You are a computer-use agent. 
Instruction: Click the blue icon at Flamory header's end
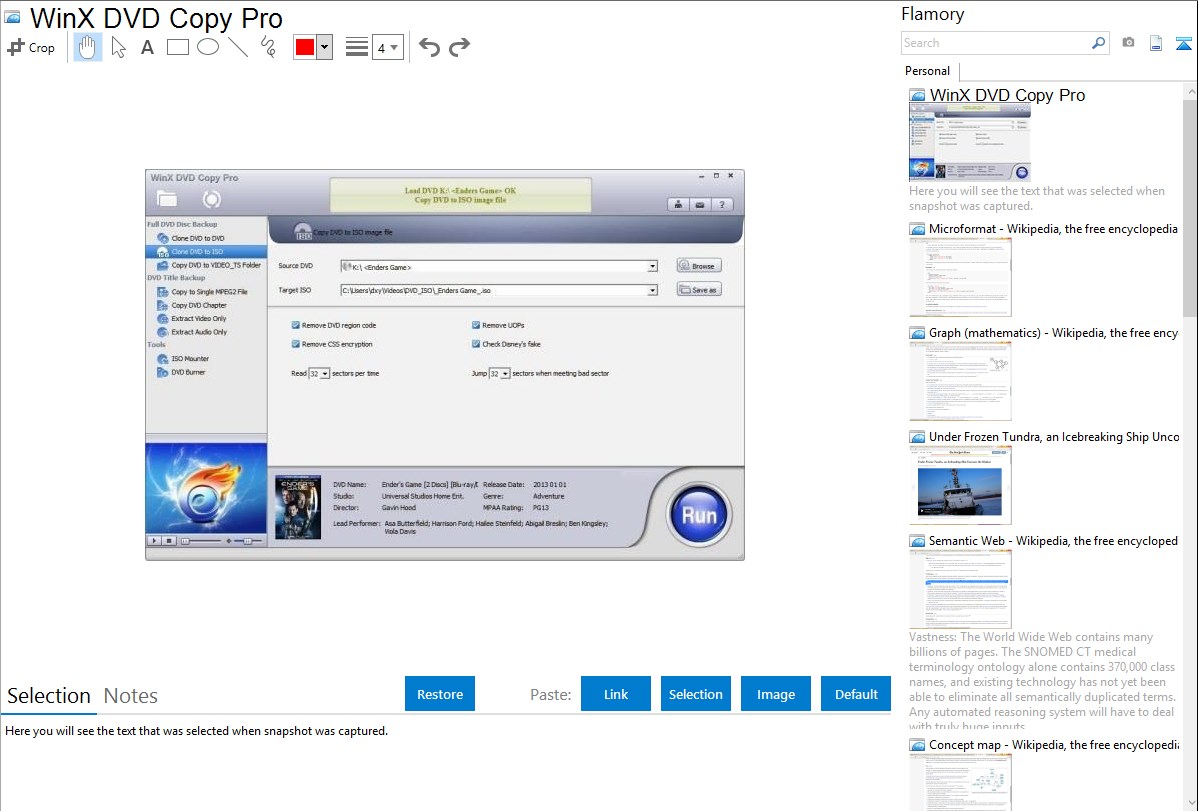[x=1183, y=43]
